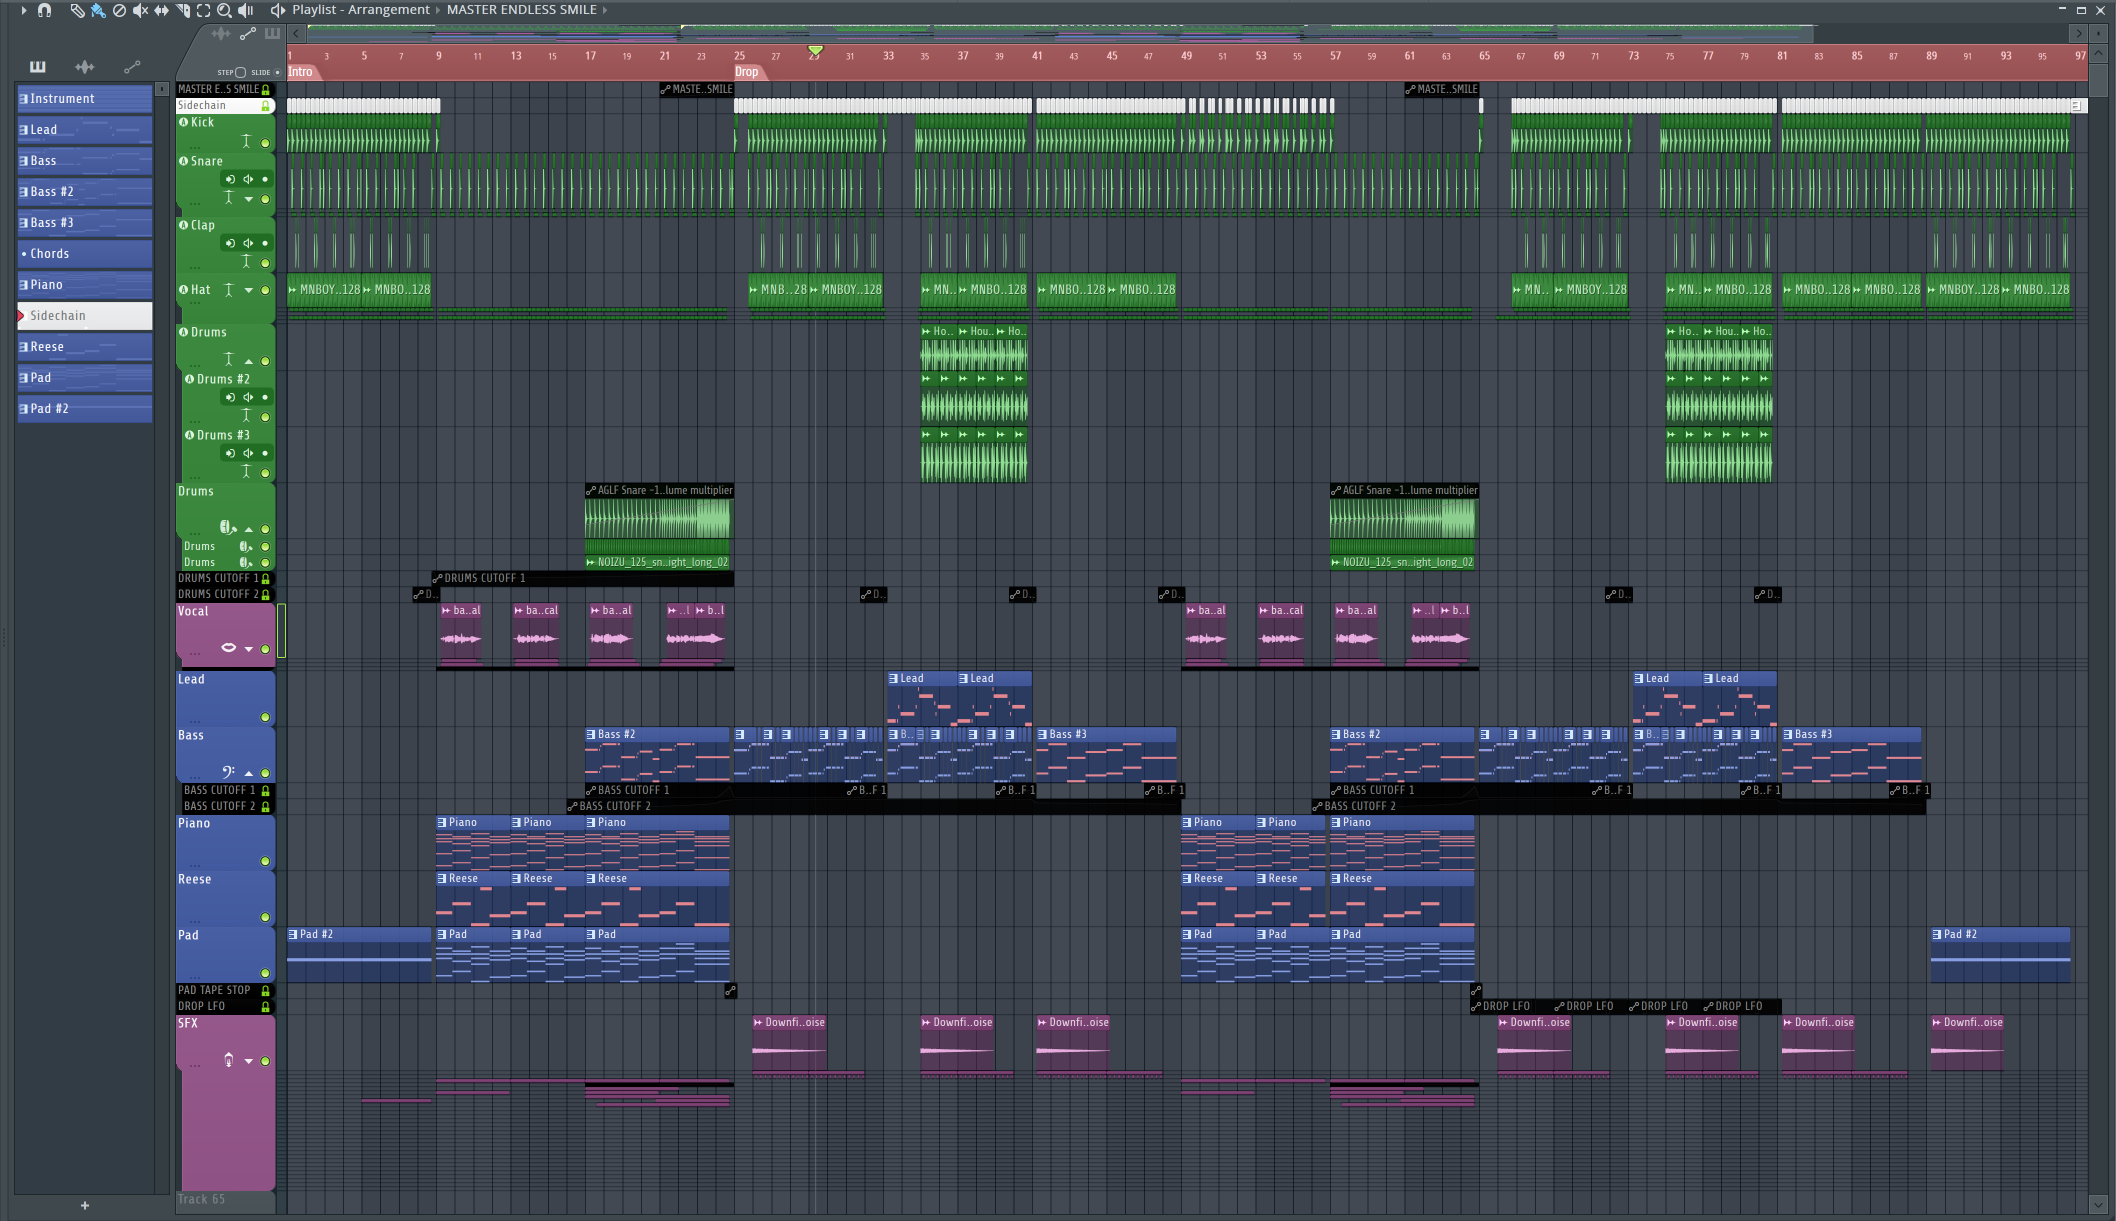
Task: Click the pattern speaker icon before Playlist title
Action: [x=277, y=10]
